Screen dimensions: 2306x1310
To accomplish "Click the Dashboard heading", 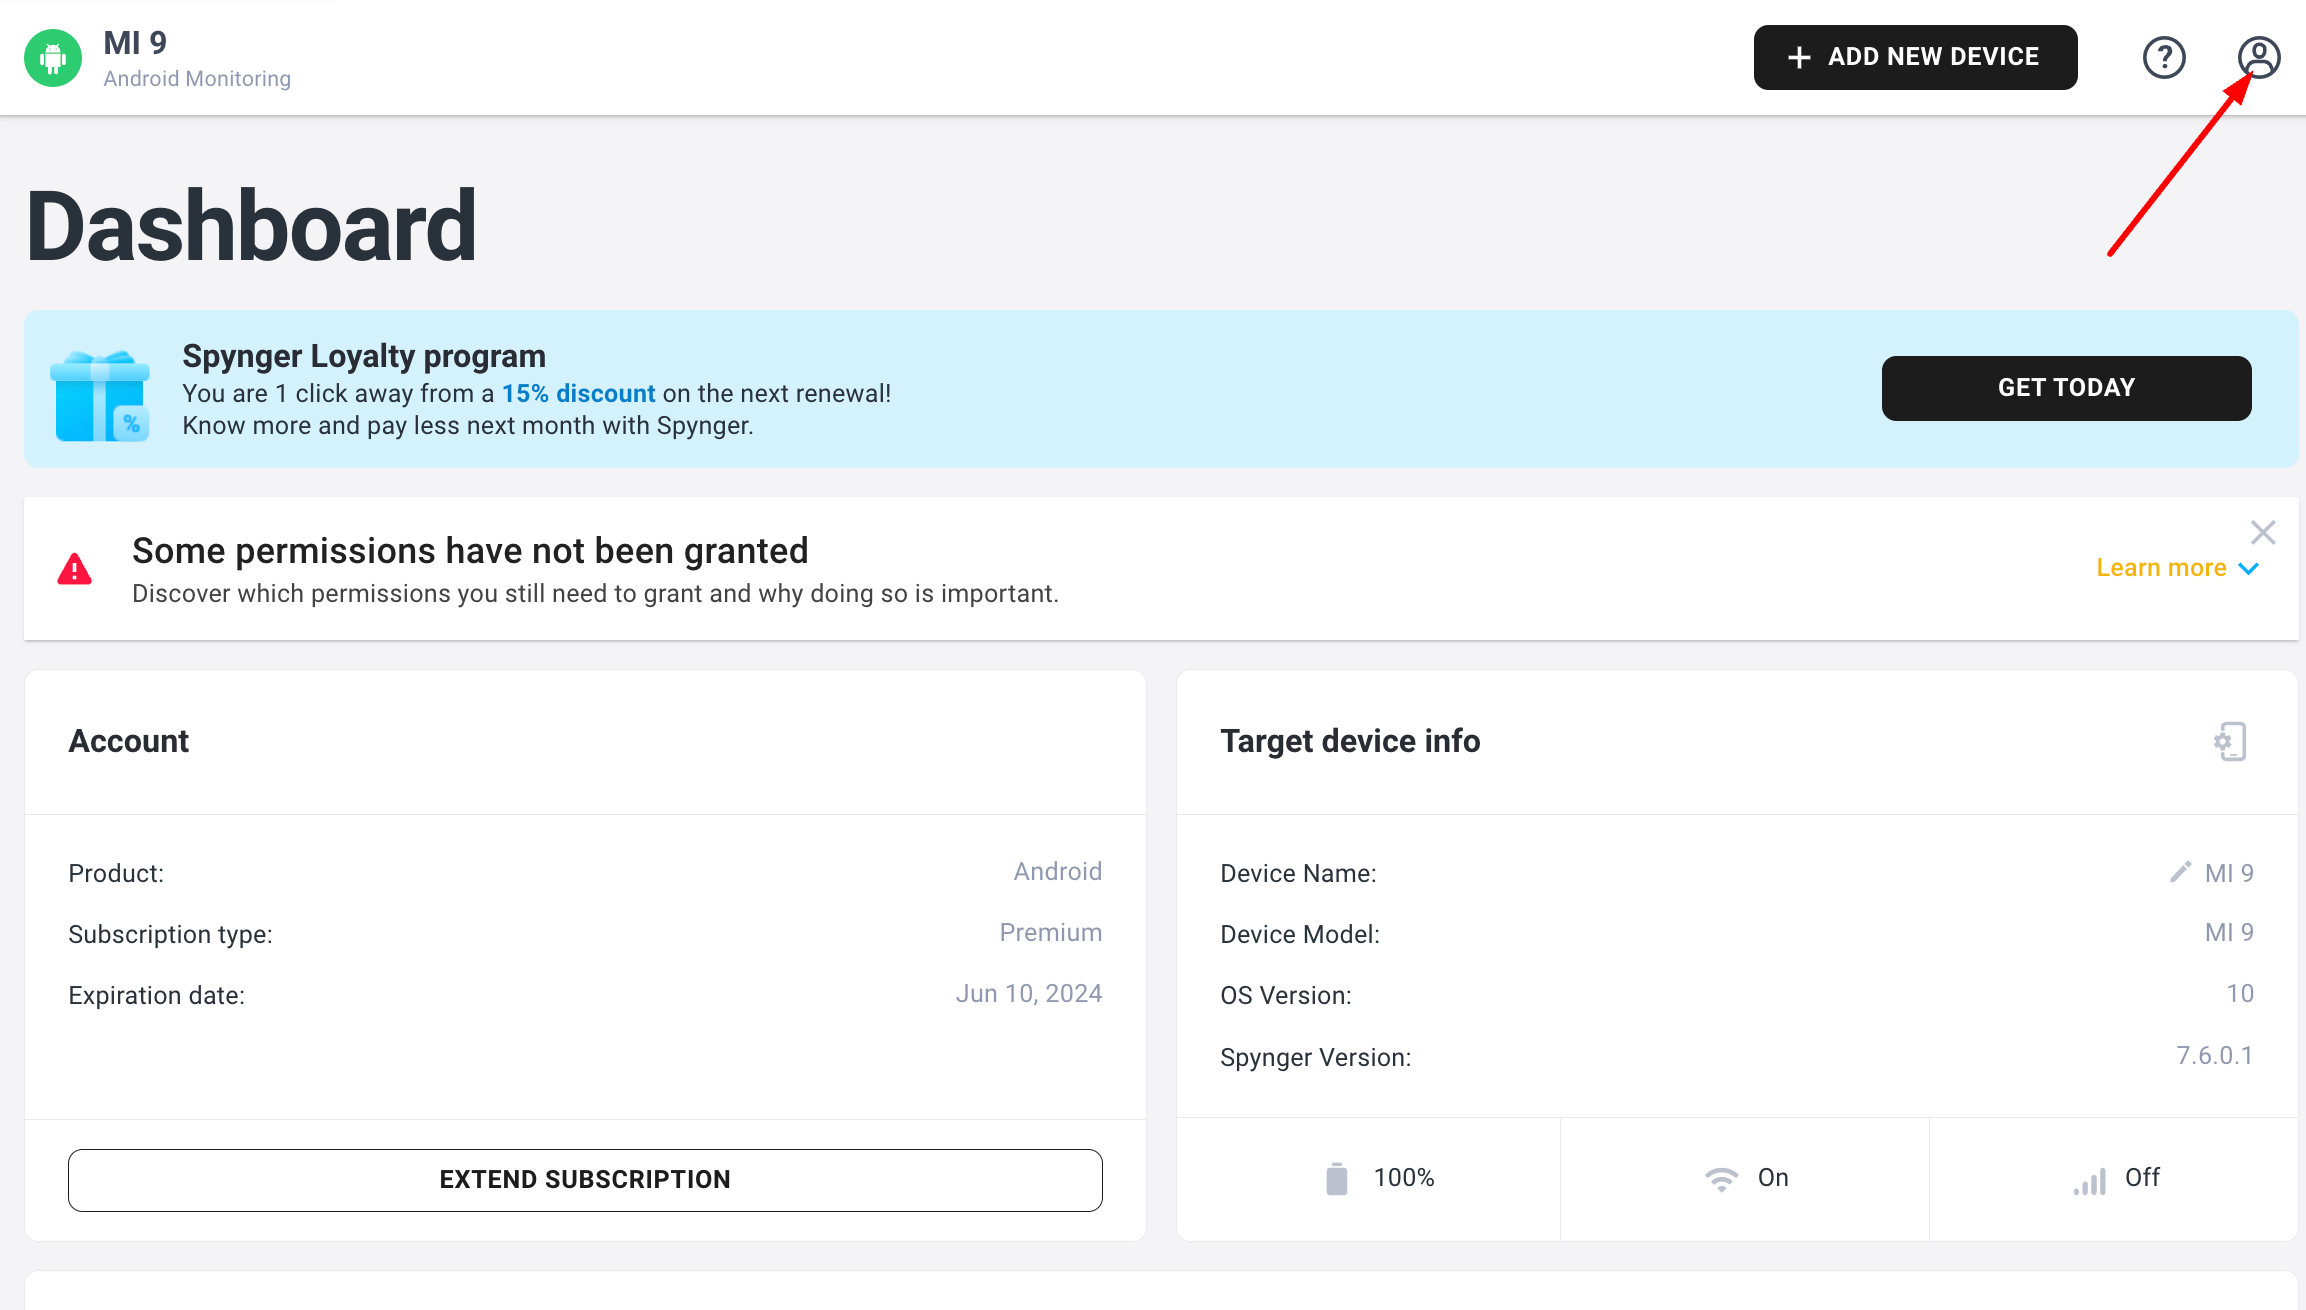I will tap(251, 226).
